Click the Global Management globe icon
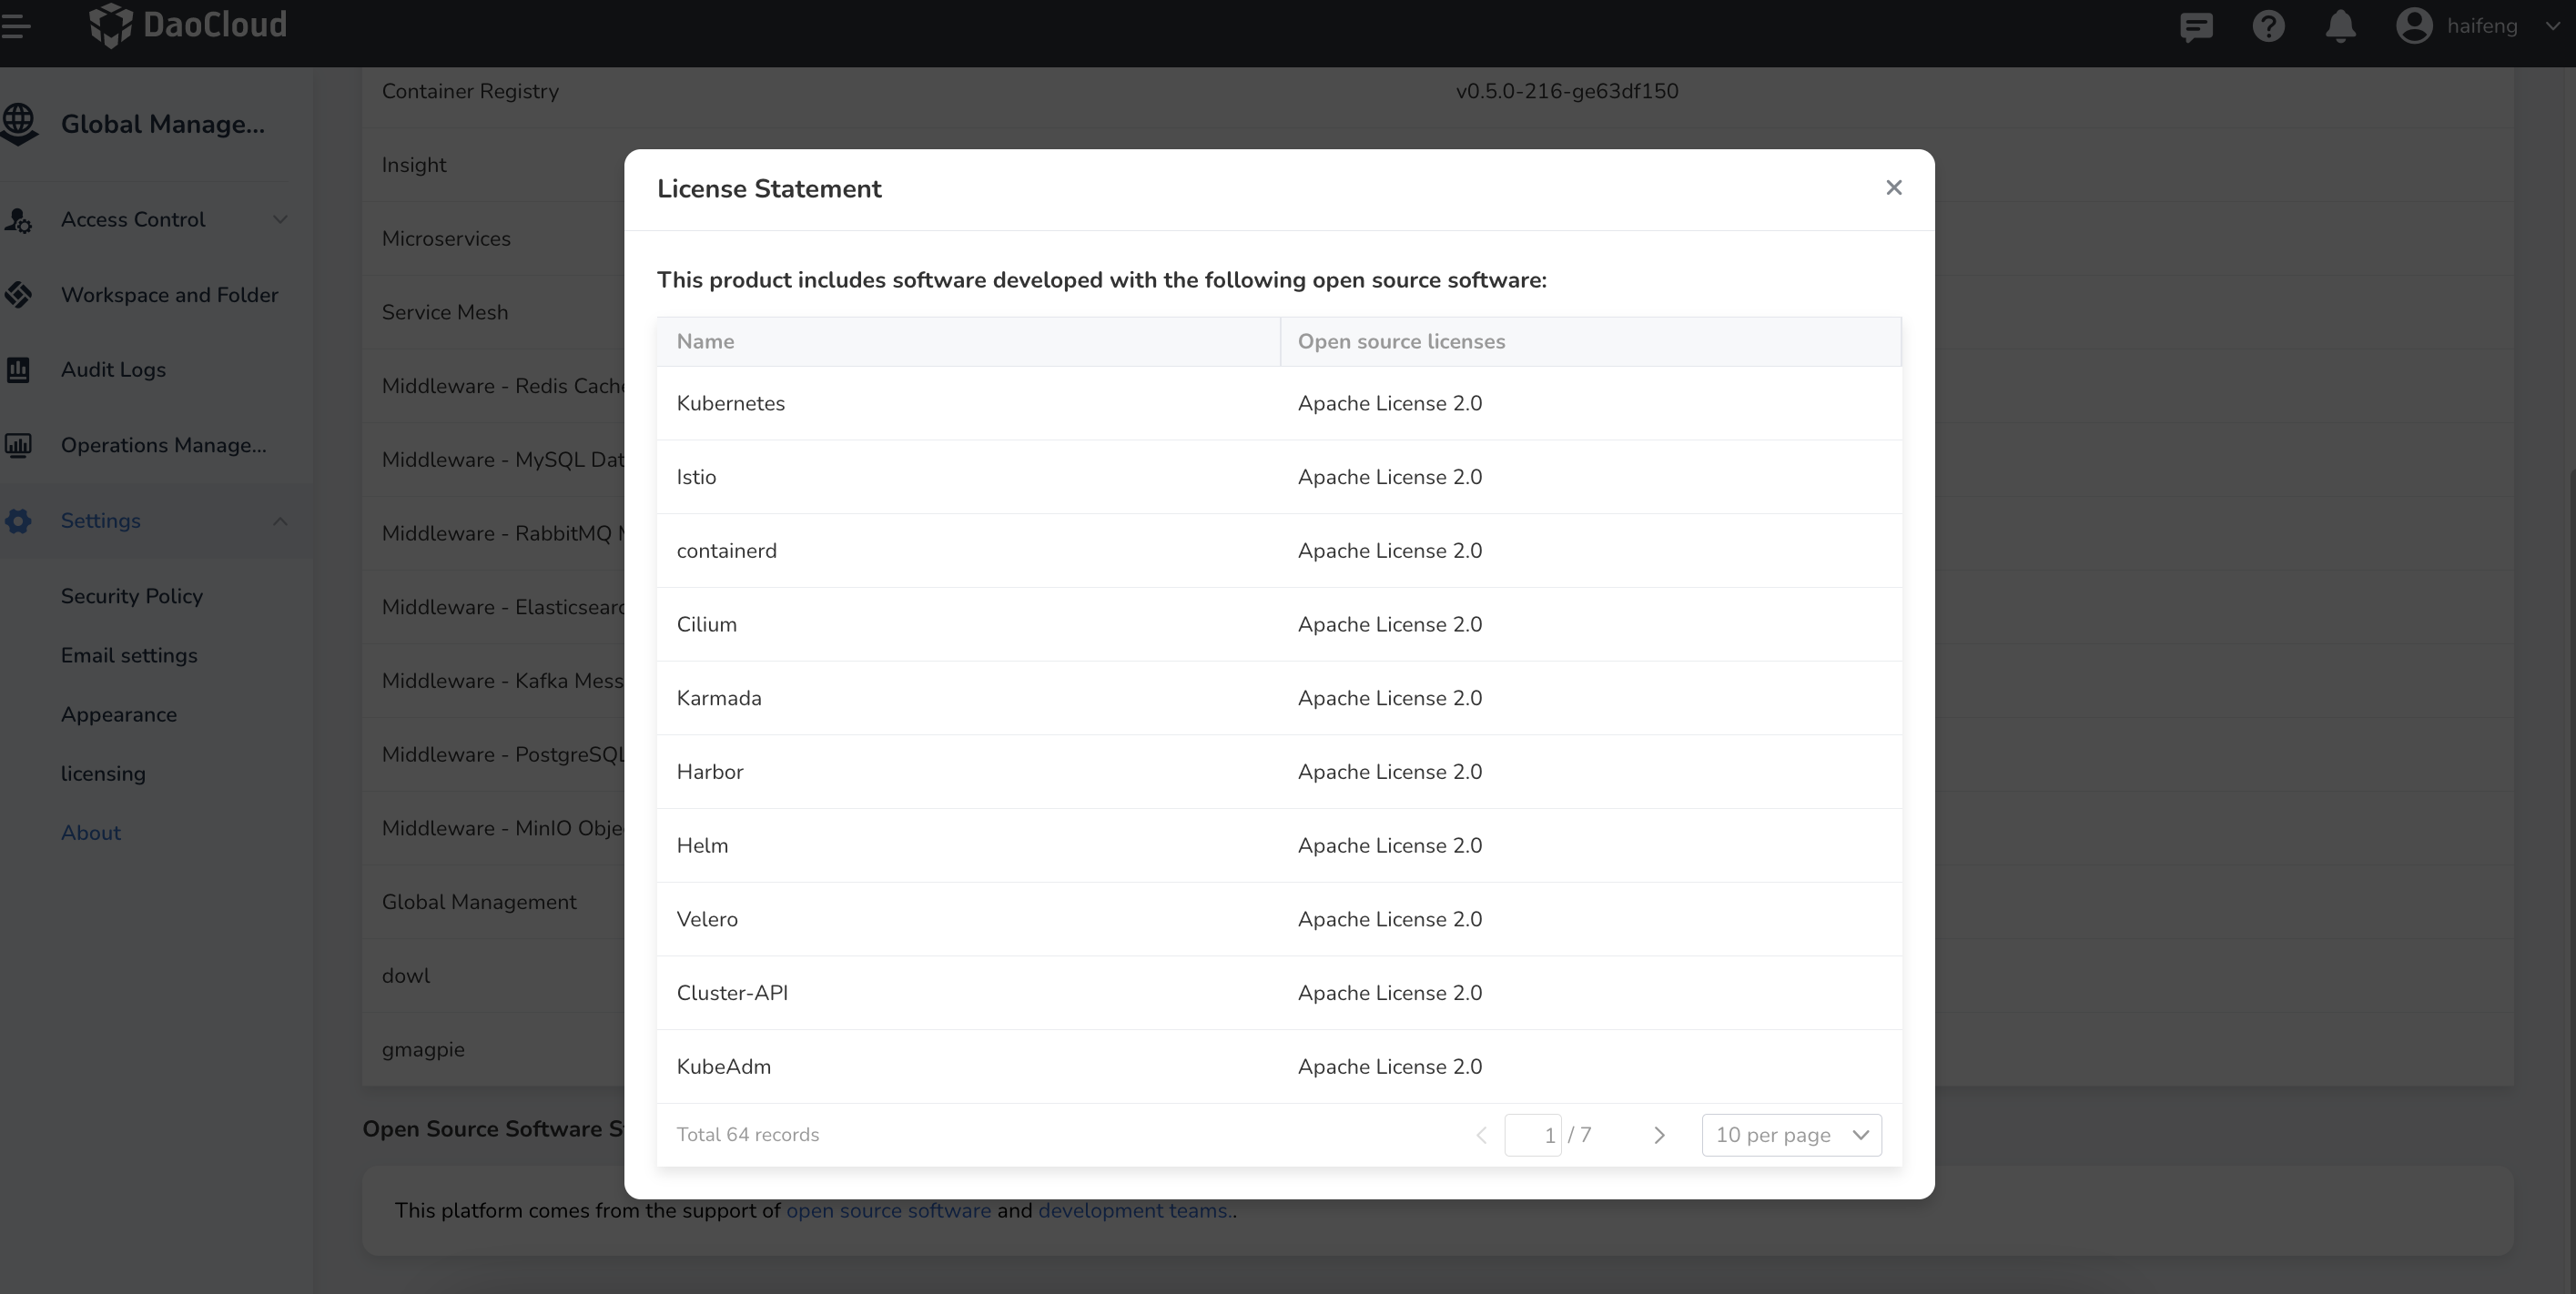 [19, 124]
